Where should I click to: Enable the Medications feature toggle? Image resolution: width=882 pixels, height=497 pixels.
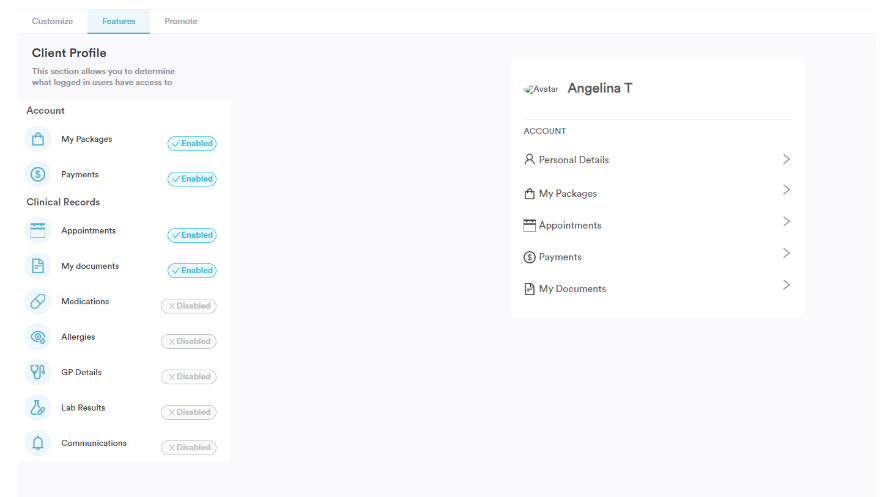[x=189, y=306]
